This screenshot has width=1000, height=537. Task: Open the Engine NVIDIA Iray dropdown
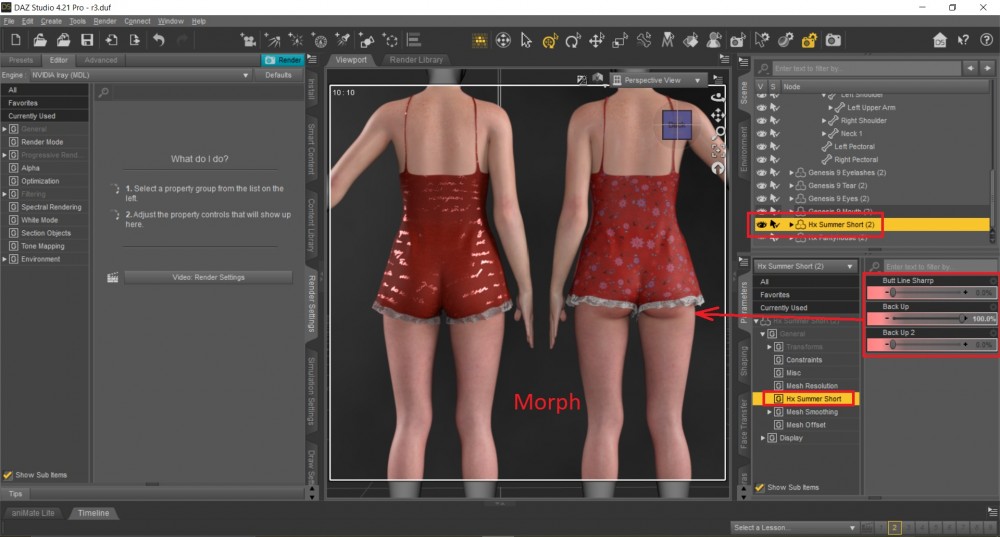140,75
